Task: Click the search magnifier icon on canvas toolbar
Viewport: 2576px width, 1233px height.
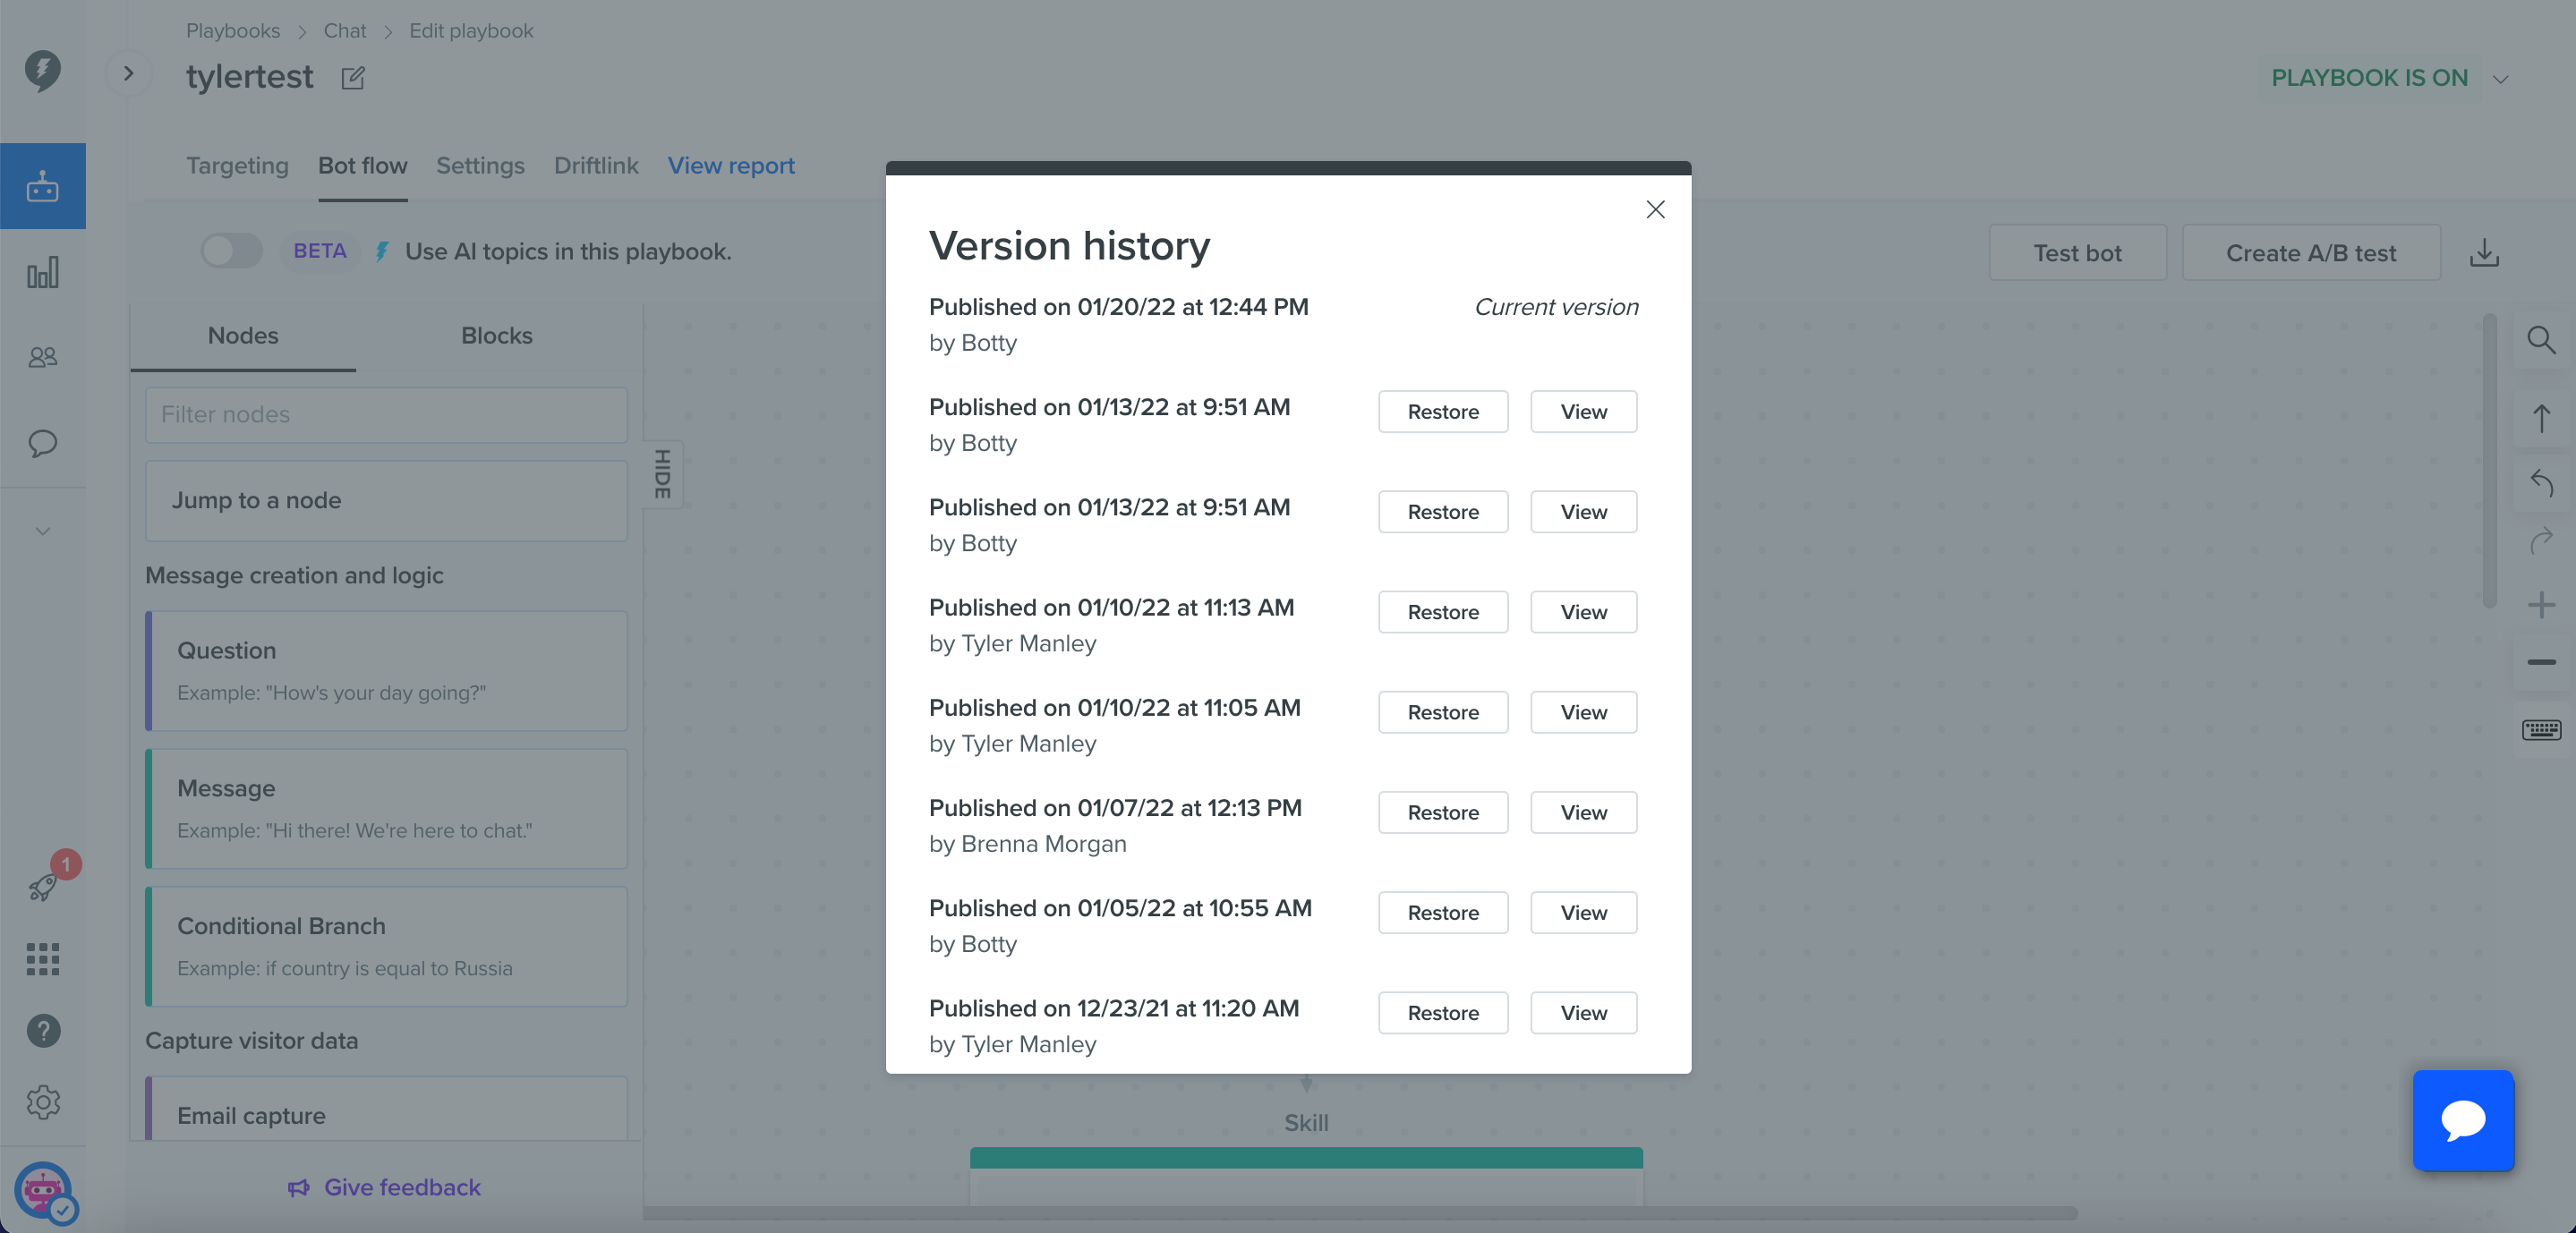Action: 2541,340
